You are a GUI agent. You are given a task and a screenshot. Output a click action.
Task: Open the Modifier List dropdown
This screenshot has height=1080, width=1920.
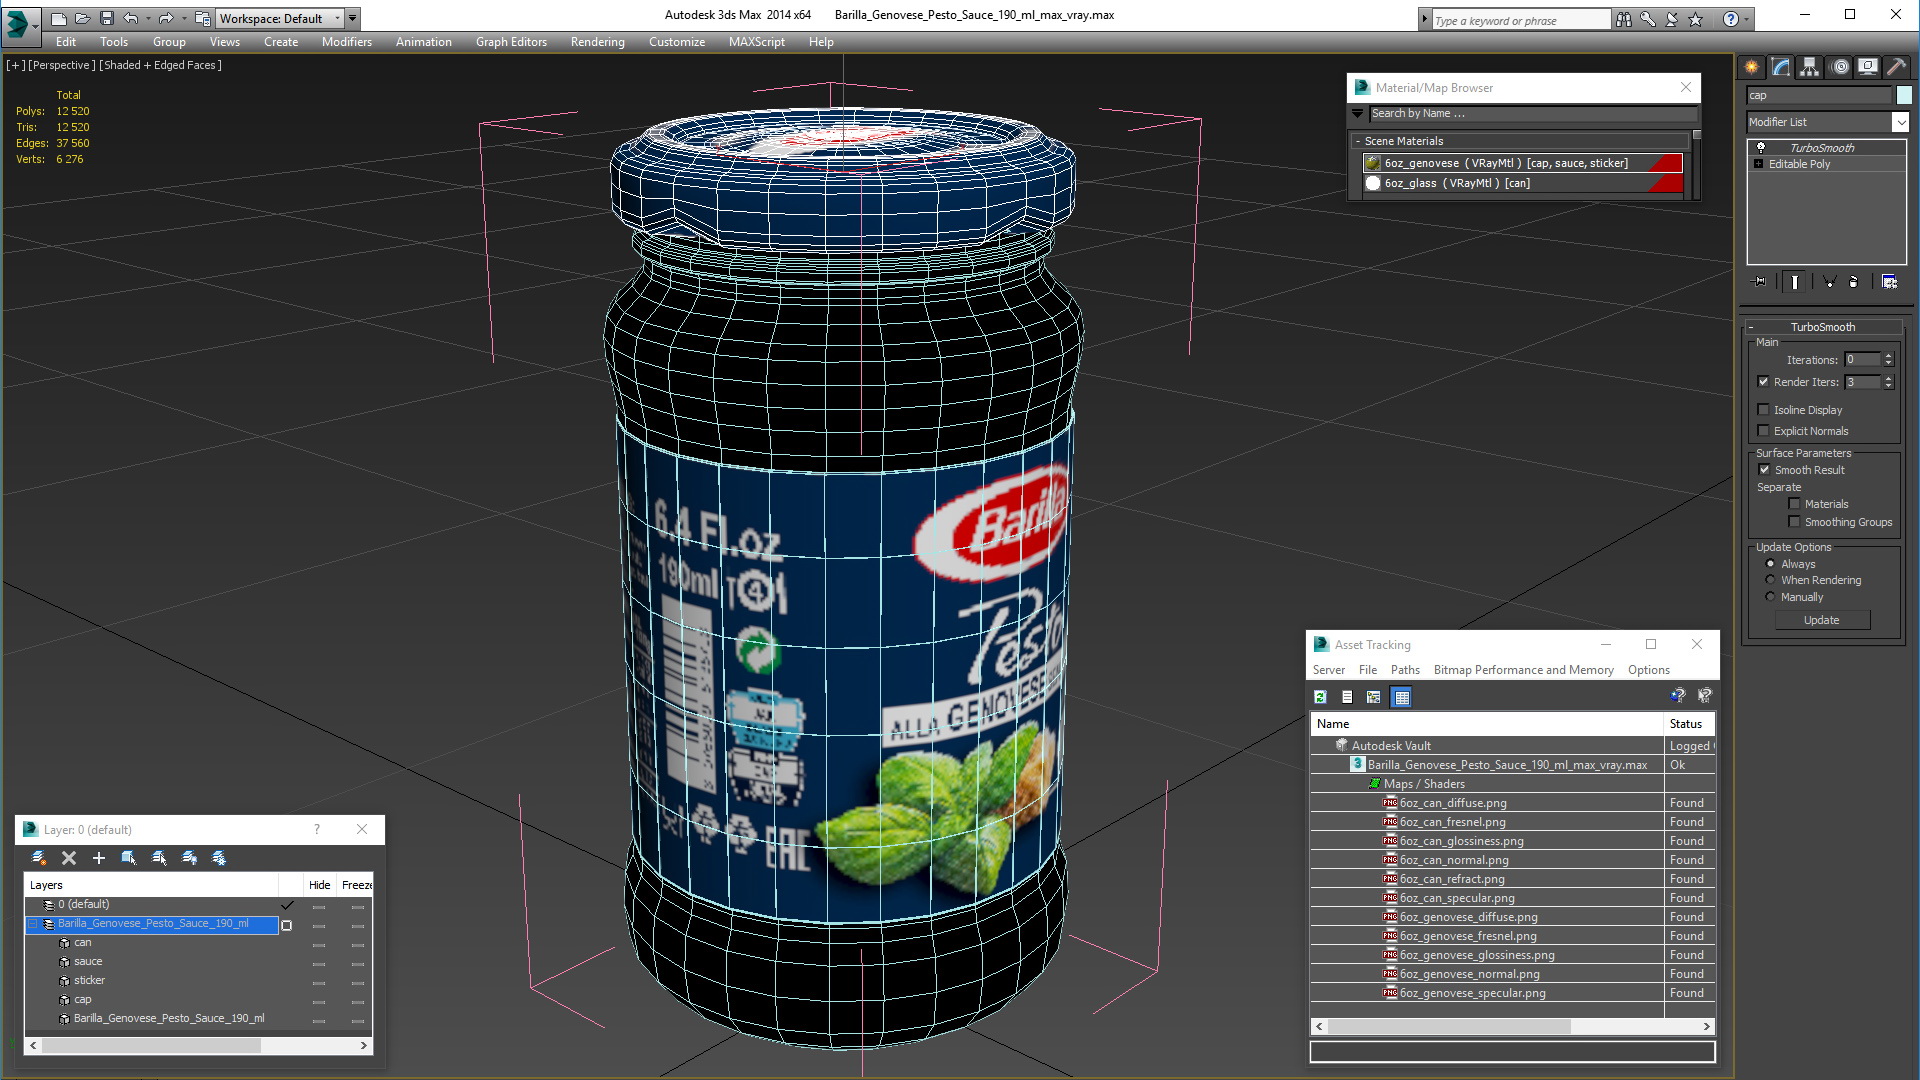pyautogui.click(x=1900, y=122)
